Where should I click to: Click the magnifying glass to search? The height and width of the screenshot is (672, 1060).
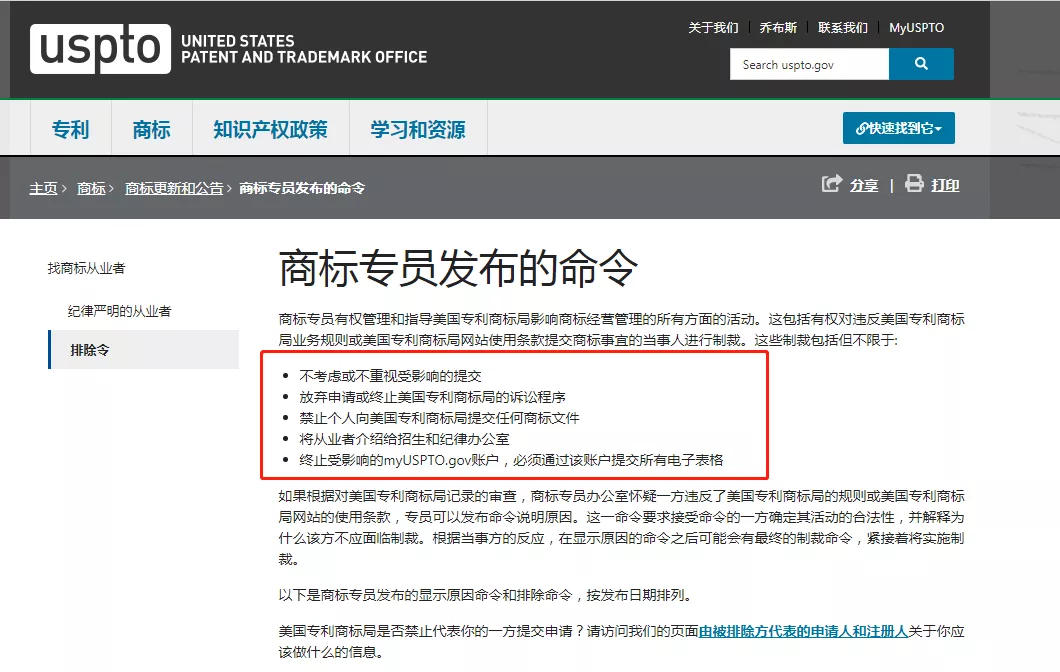click(921, 63)
